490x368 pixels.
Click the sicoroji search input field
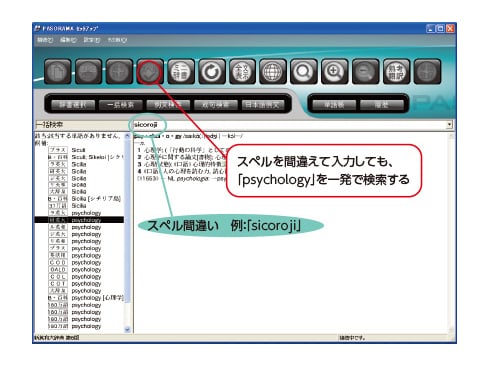tap(288, 125)
